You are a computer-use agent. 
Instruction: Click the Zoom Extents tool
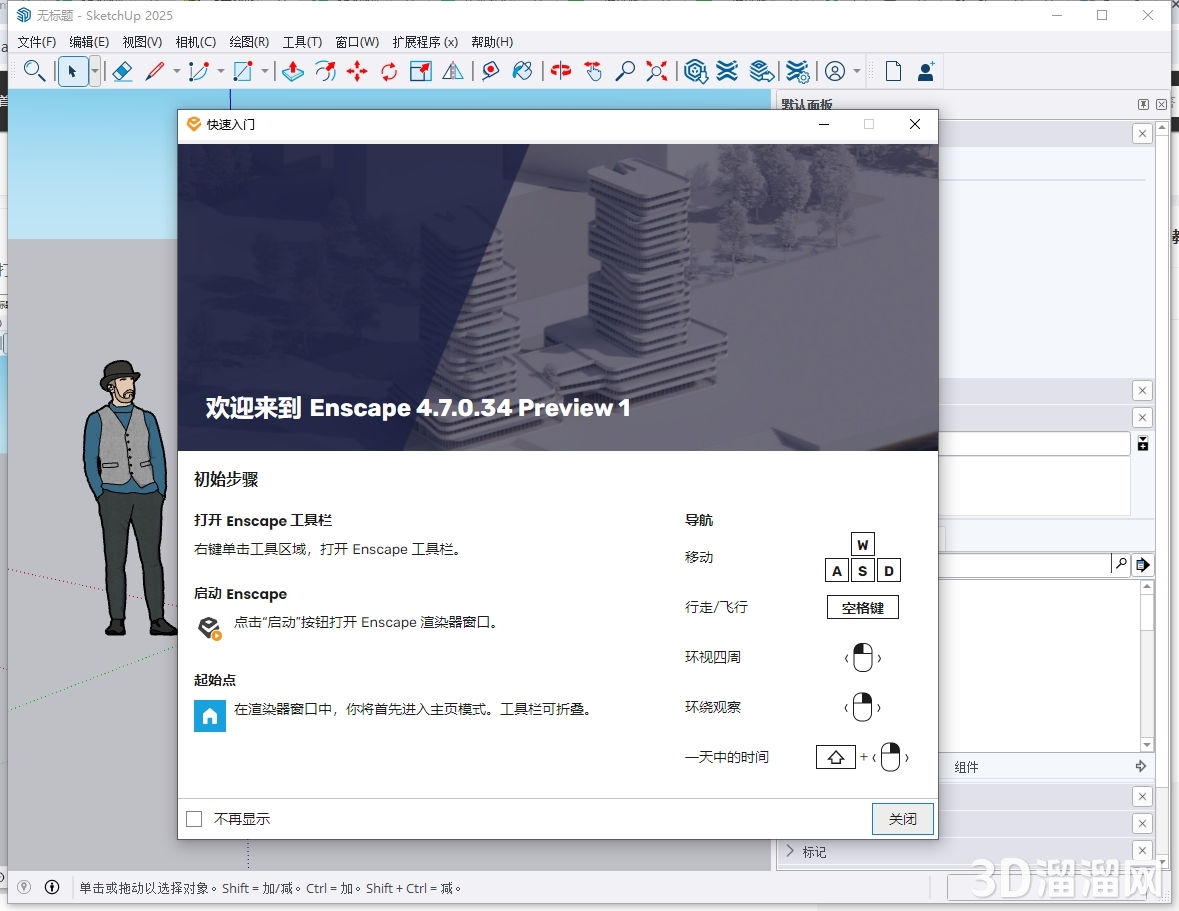coord(656,71)
